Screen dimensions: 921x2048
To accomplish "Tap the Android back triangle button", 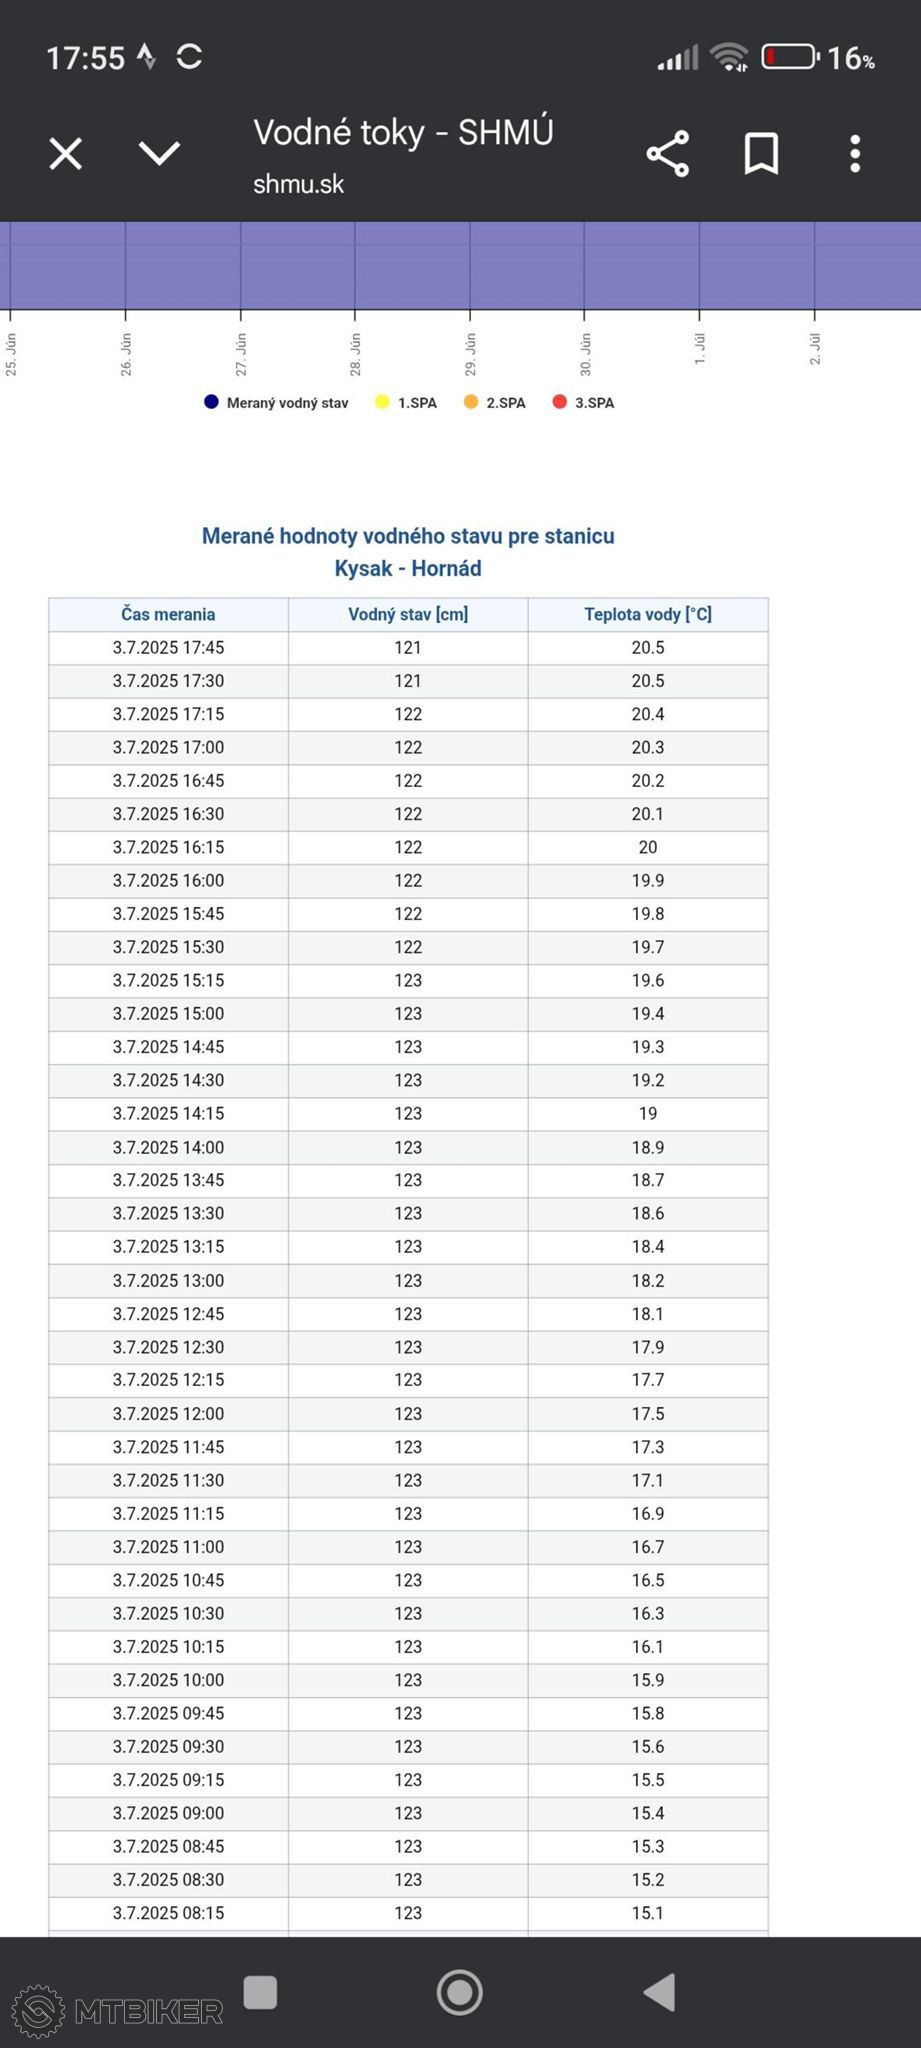I will (659, 1992).
